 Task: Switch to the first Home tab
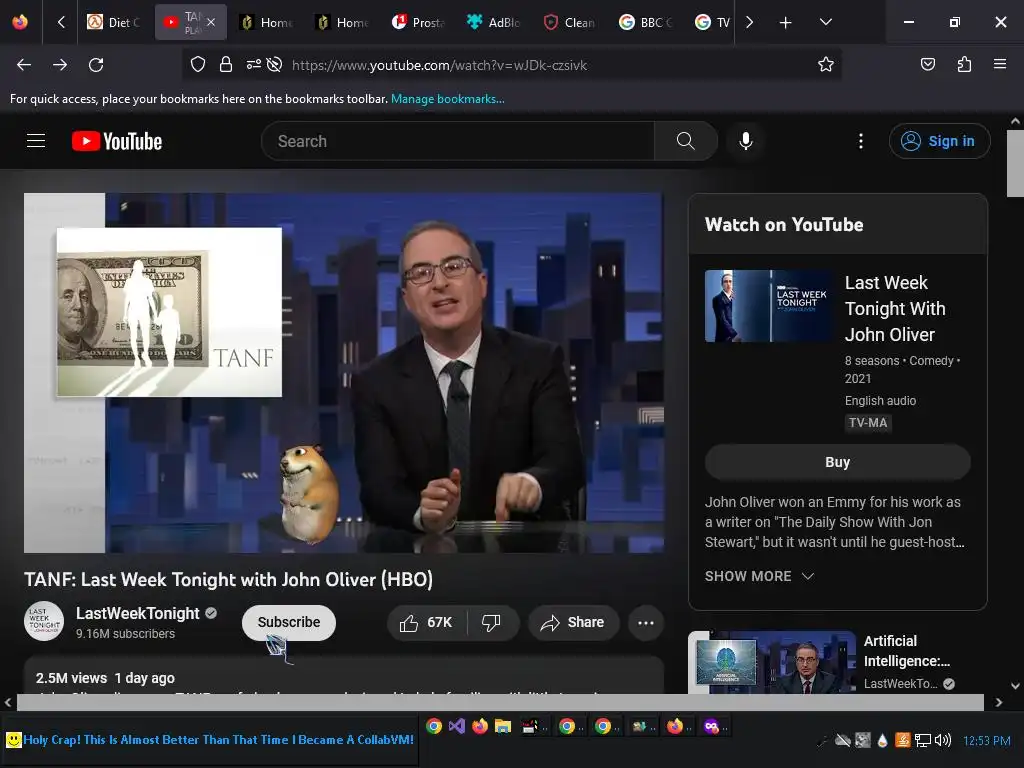point(266,22)
